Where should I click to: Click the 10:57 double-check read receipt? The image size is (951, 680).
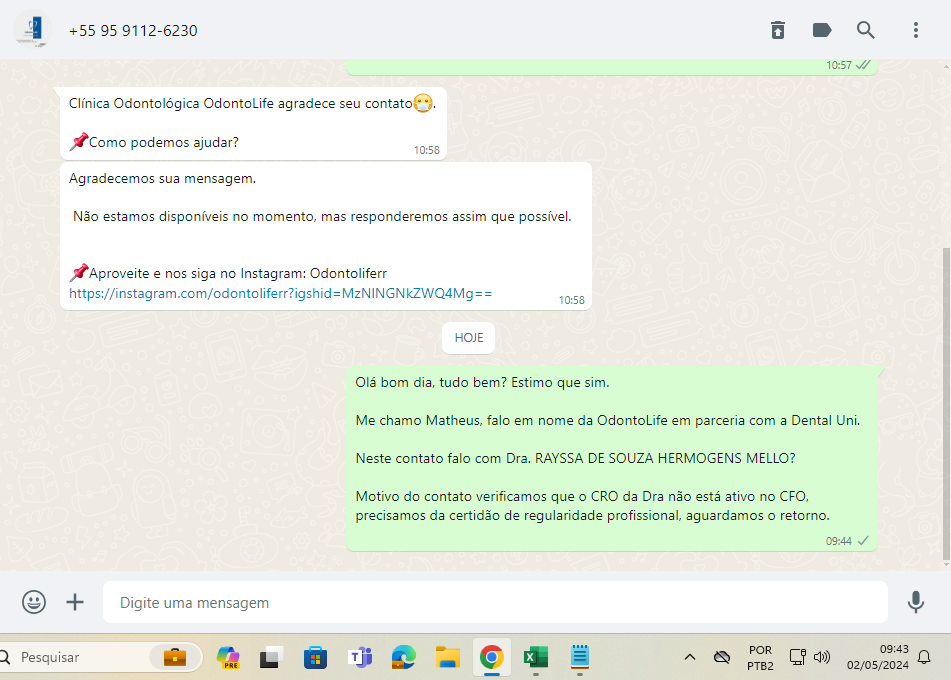click(863, 65)
